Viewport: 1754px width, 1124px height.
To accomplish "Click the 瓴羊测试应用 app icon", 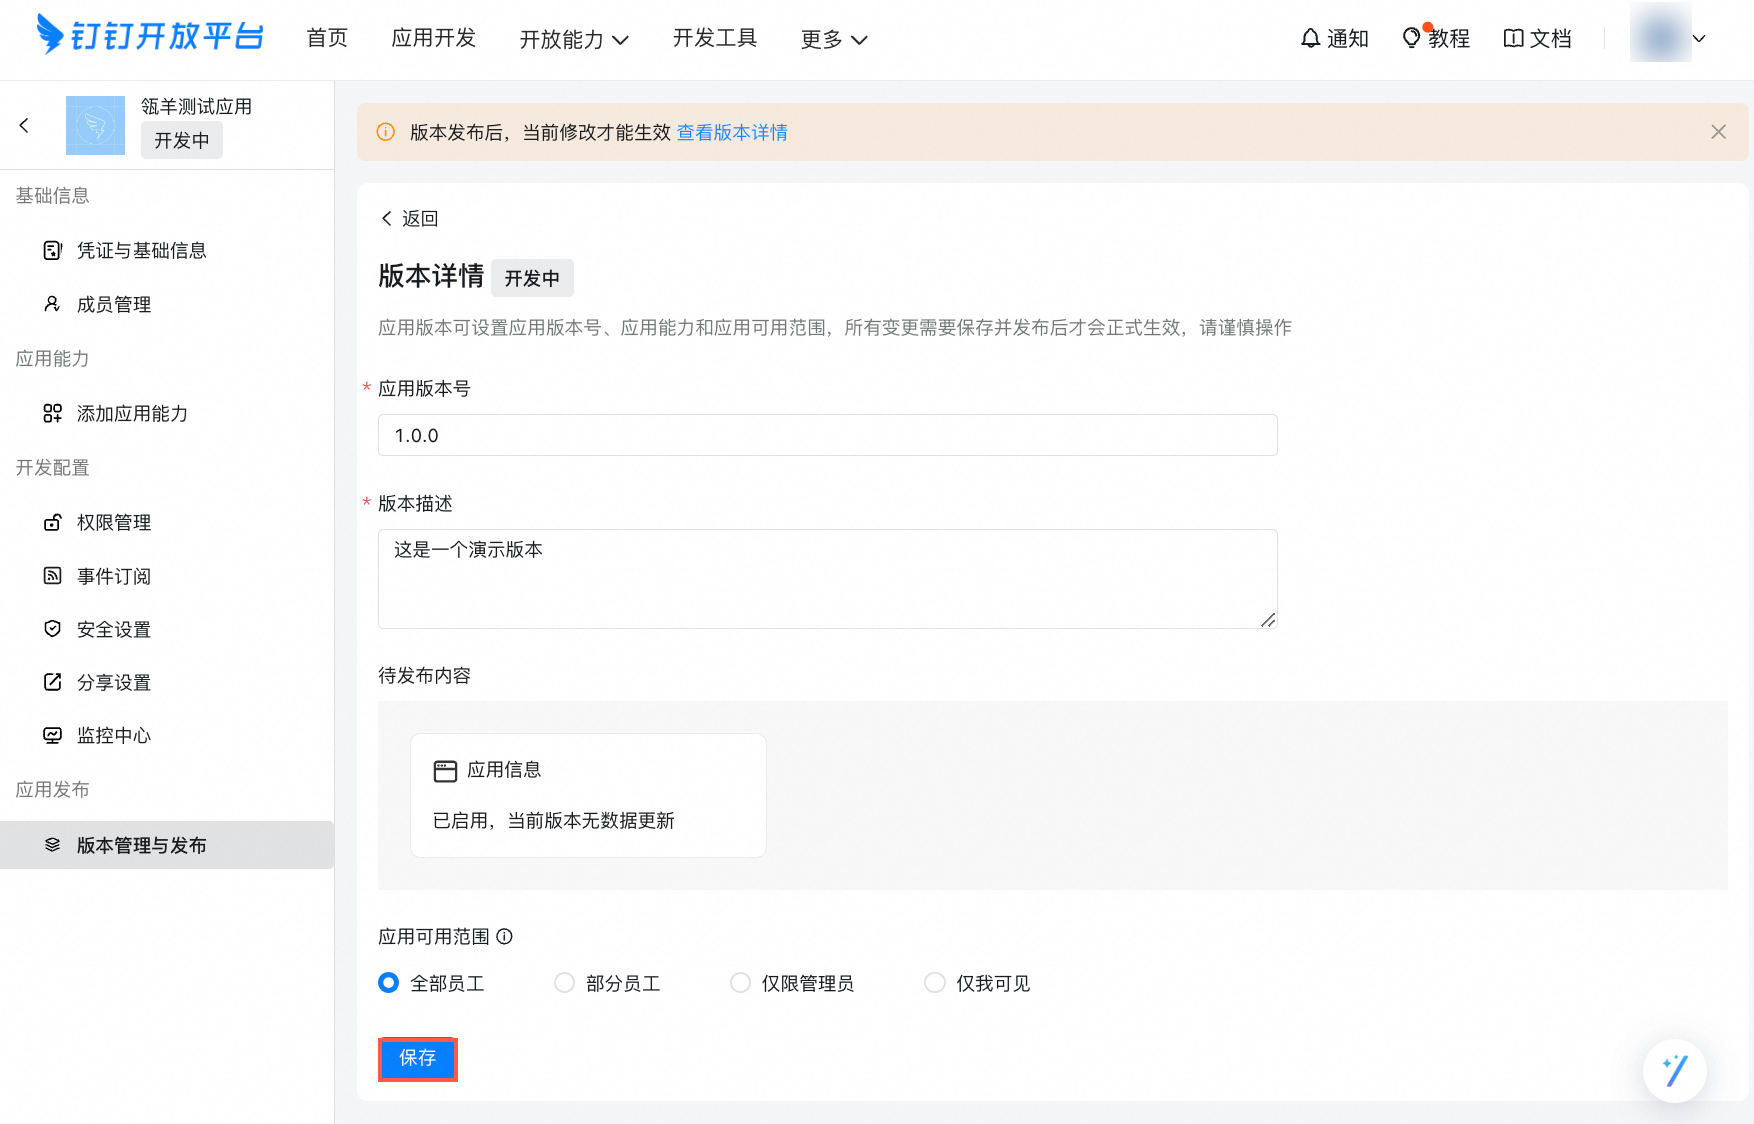I will [95, 125].
